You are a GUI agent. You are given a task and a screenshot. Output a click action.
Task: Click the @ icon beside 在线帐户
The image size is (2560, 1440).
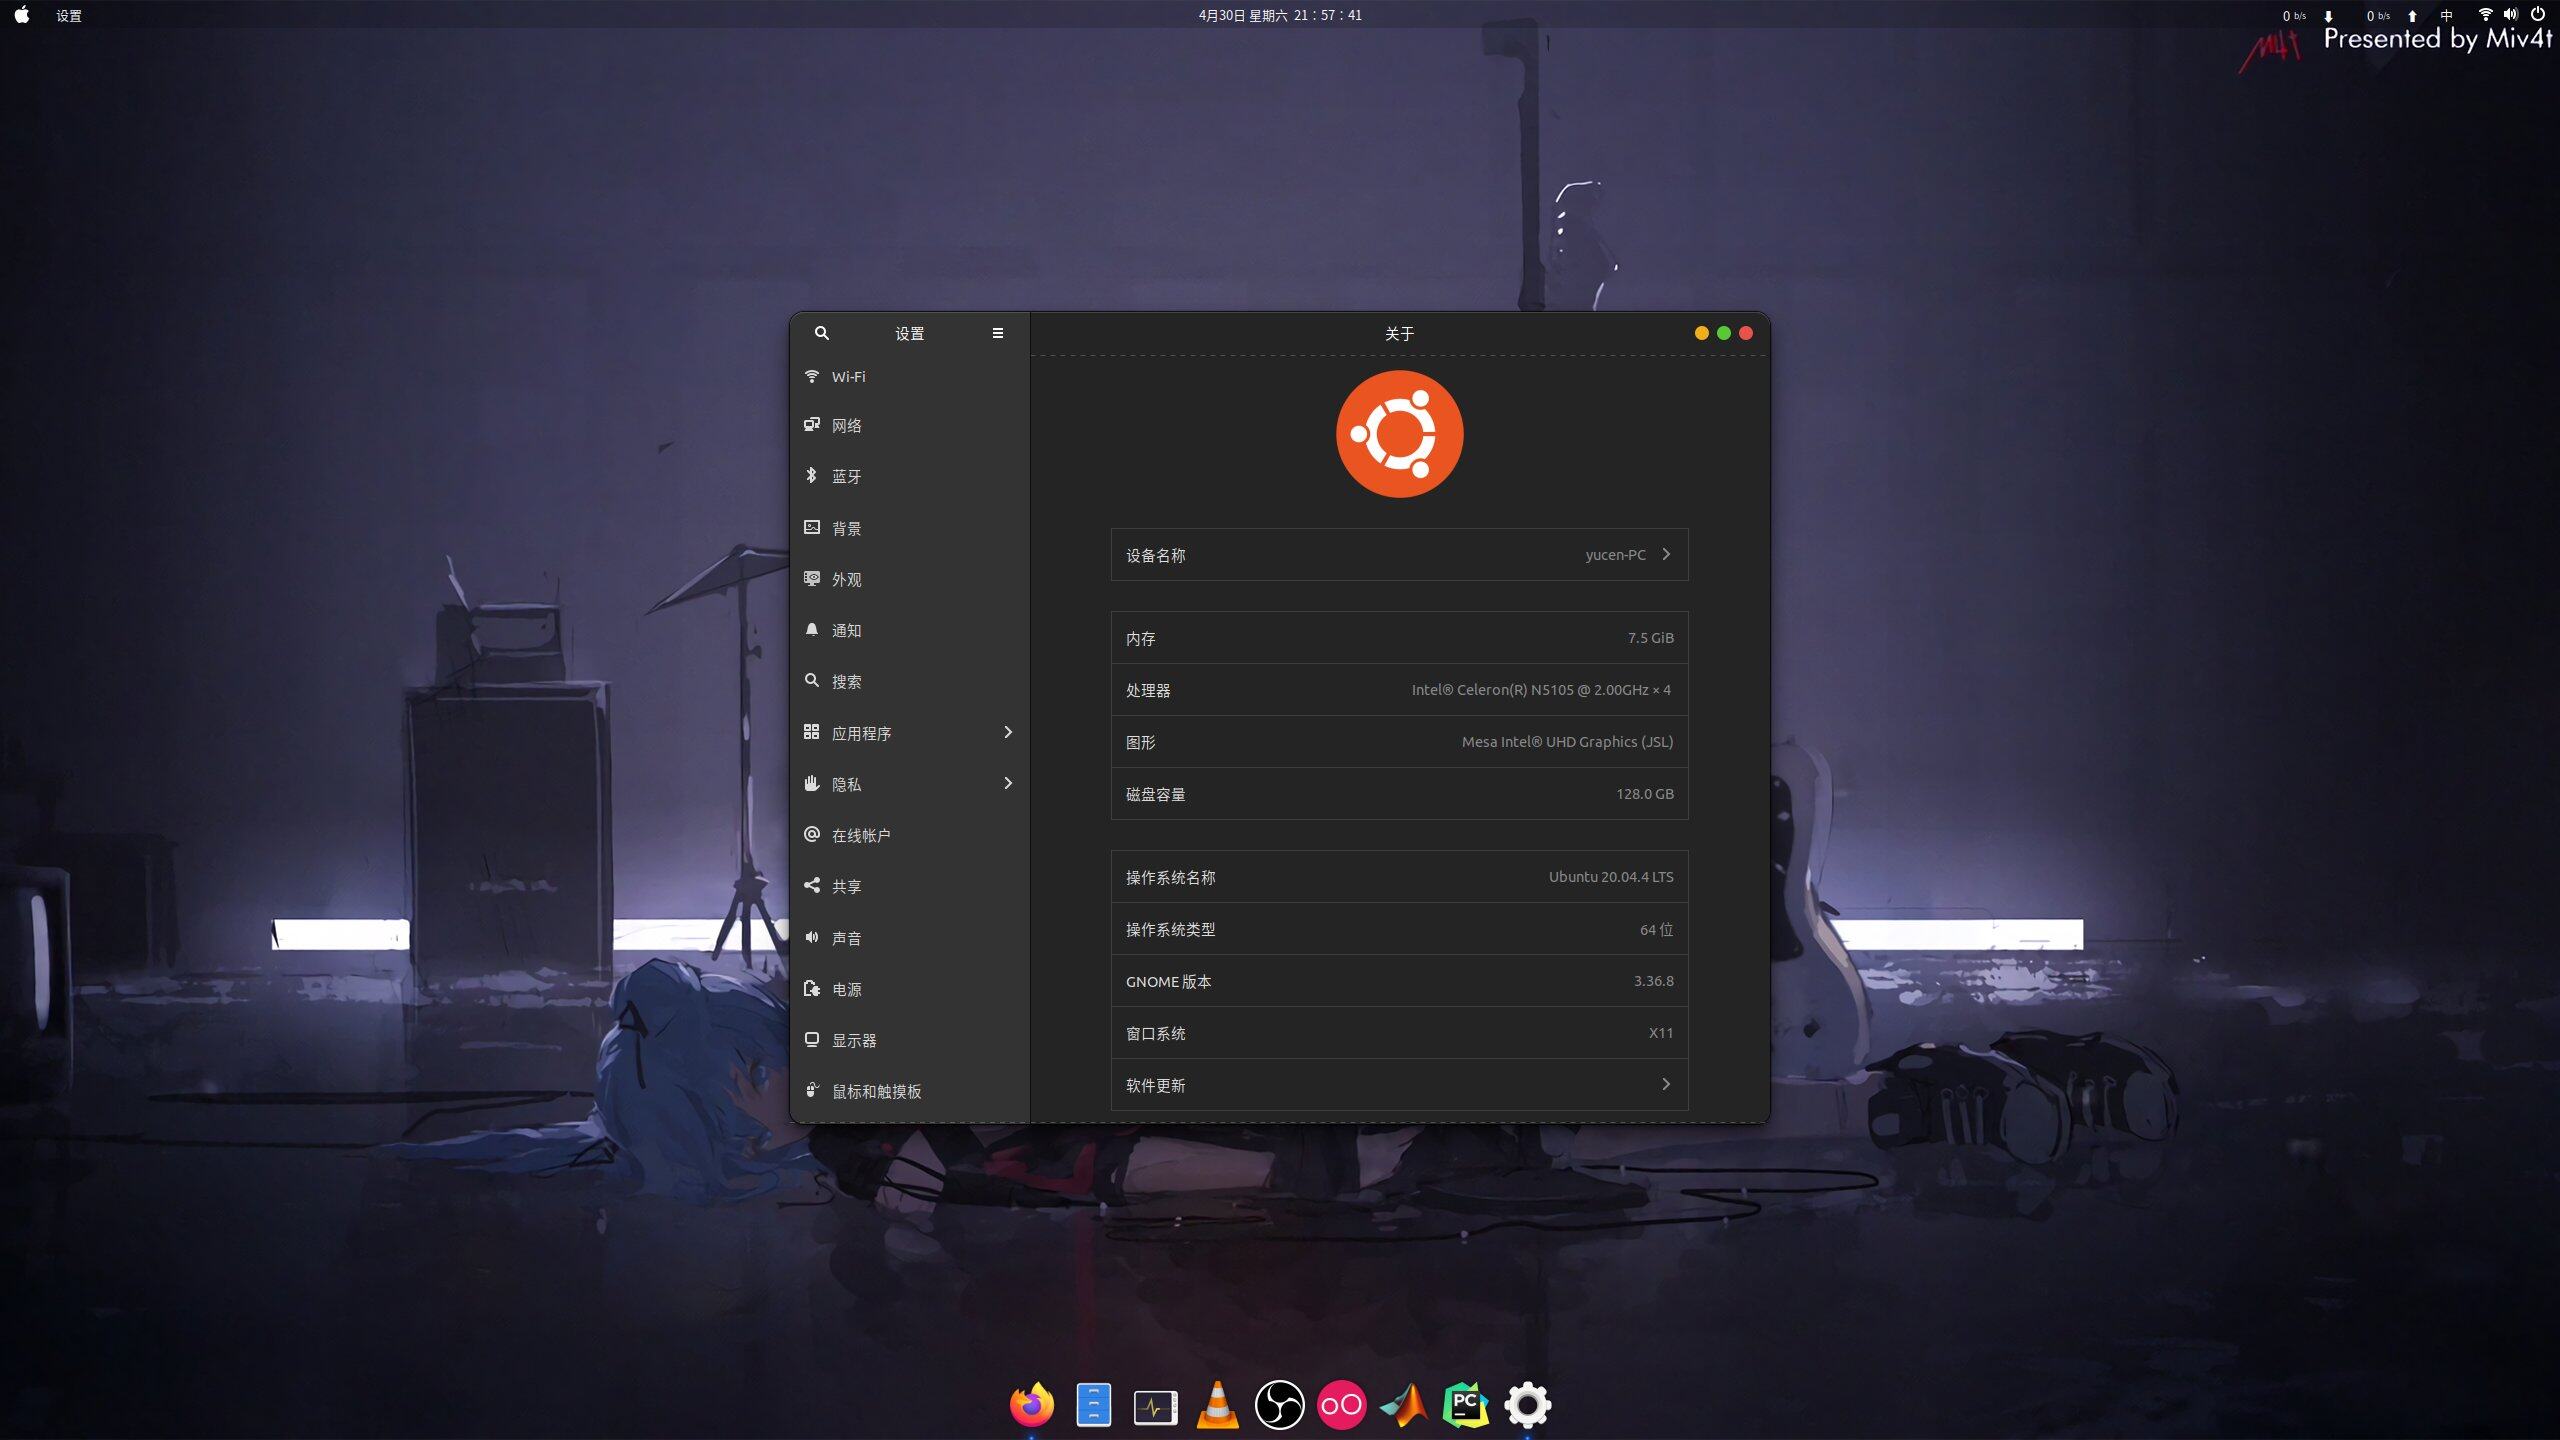point(812,834)
